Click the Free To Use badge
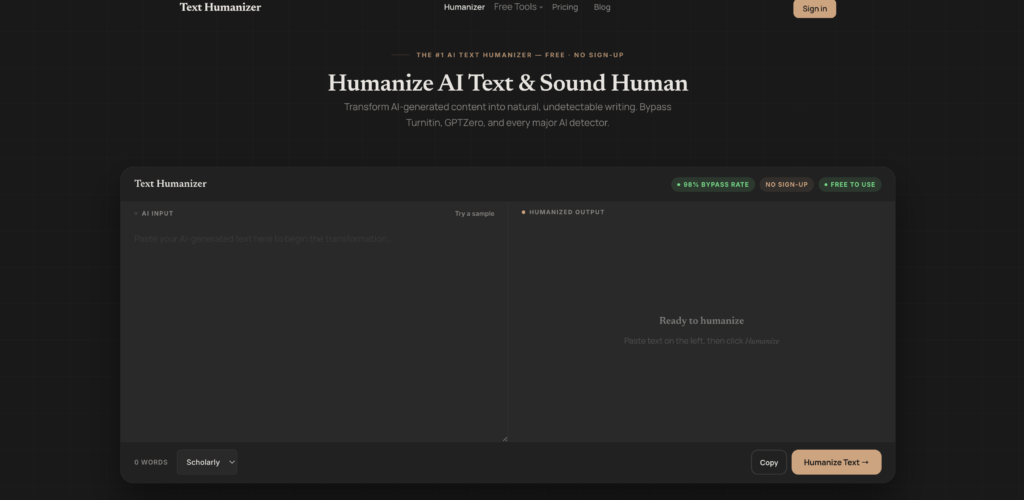1024x500 pixels. [x=850, y=185]
